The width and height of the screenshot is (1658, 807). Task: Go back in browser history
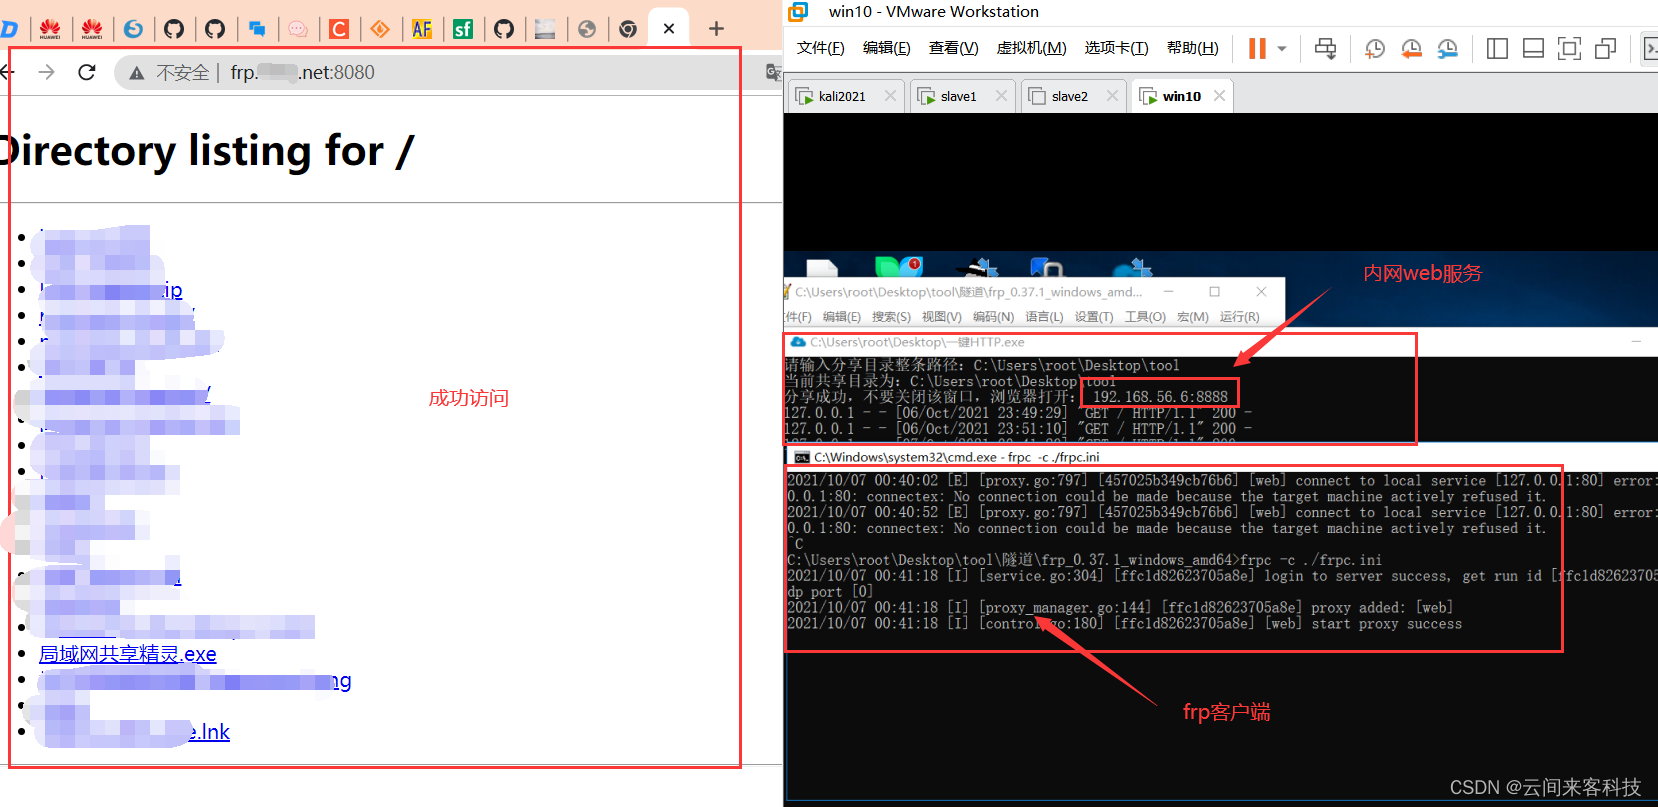click(7, 72)
